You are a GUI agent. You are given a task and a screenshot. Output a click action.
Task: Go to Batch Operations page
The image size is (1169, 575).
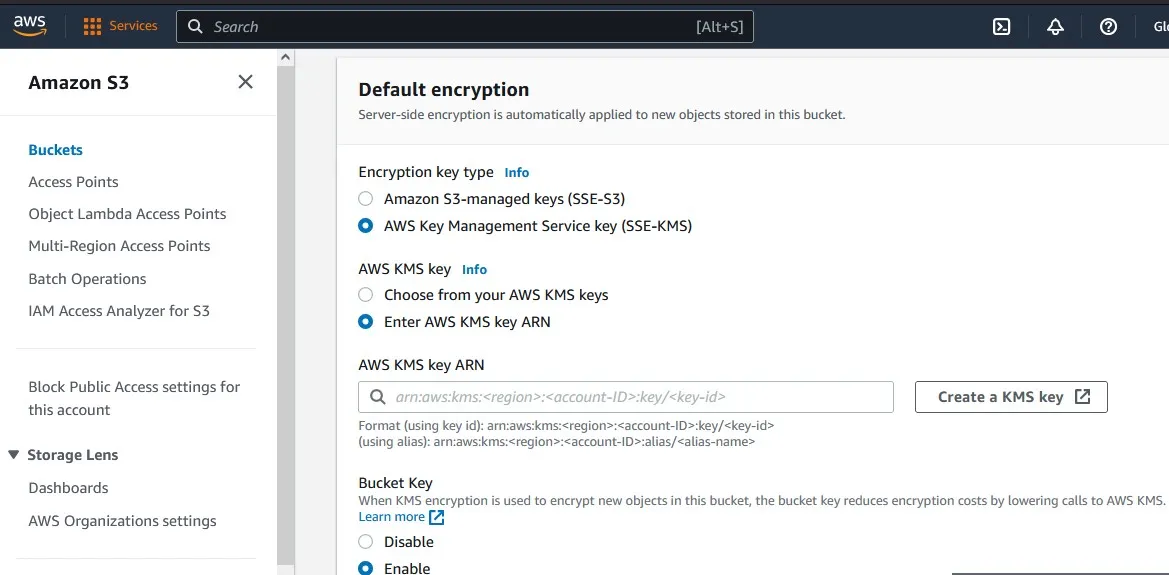pyautogui.click(x=87, y=279)
